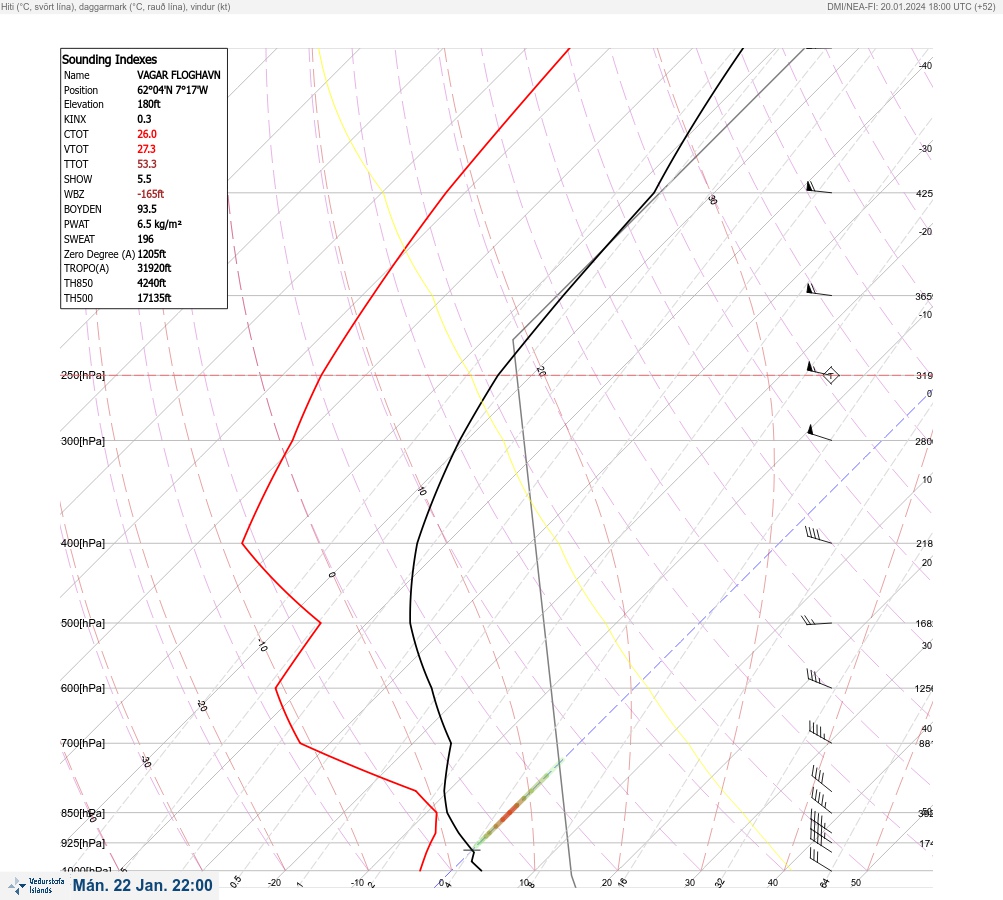
Task: Click the right-axis label 319
Action: [924, 375]
